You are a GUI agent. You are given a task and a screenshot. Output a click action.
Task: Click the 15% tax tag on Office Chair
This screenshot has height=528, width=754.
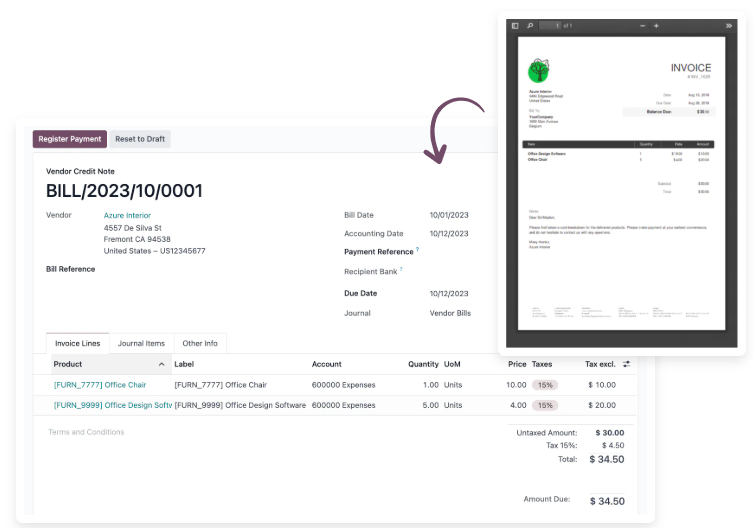pyautogui.click(x=545, y=385)
